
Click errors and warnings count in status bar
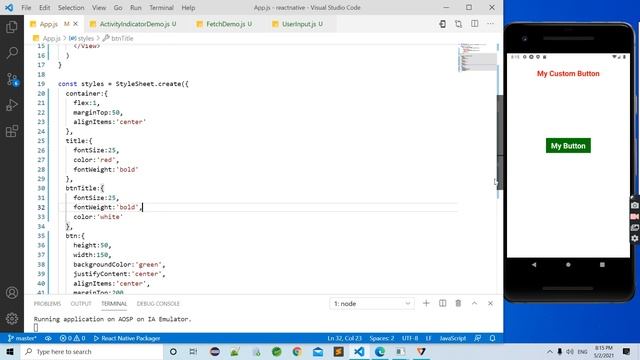(x=72, y=338)
